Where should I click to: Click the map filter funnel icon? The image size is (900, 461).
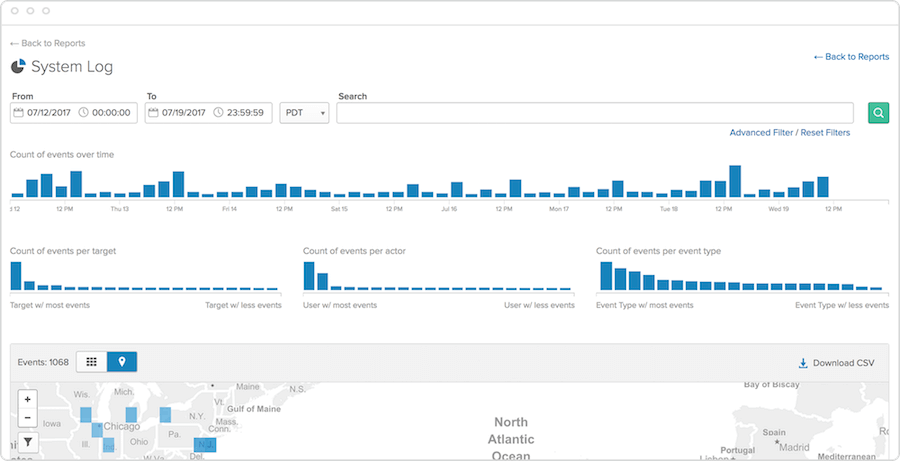tap(27, 441)
